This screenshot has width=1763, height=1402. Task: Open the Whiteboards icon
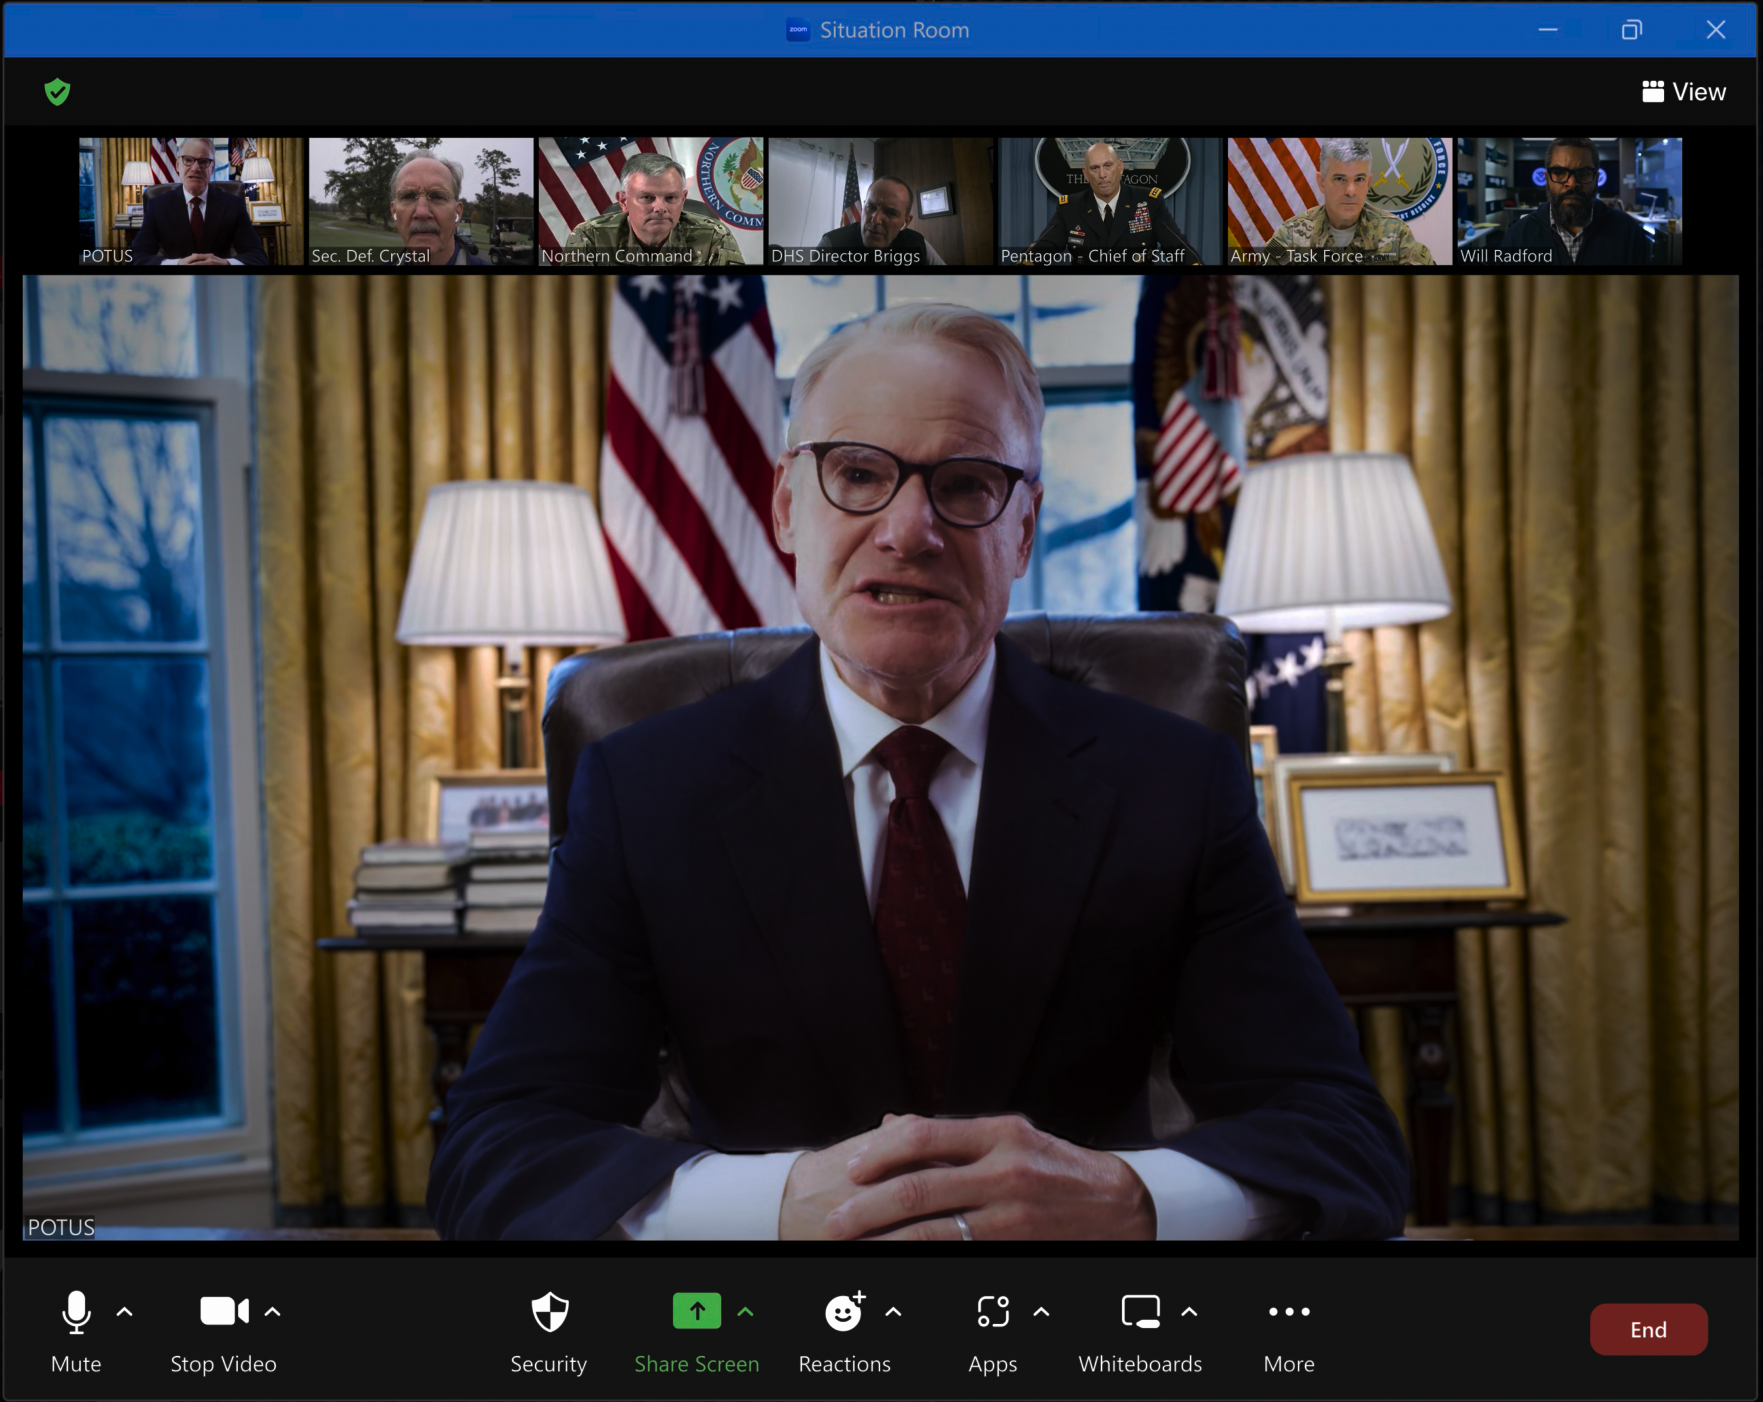1140,1311
